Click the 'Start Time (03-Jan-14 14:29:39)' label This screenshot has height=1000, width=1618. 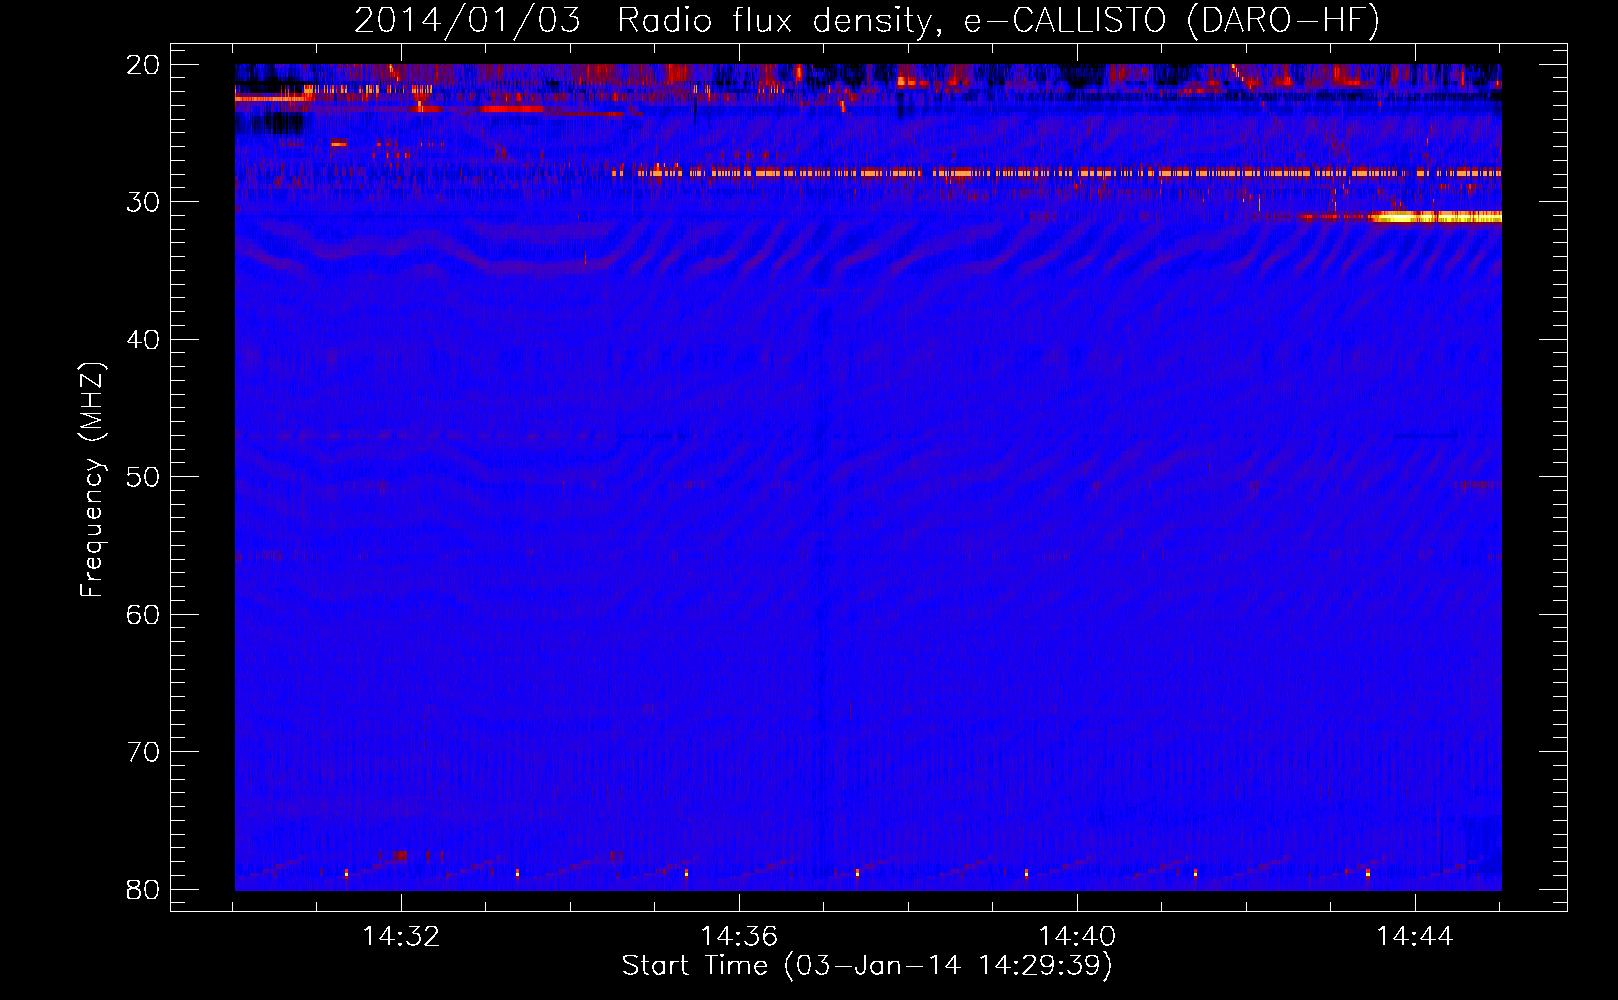coord(867,966)
